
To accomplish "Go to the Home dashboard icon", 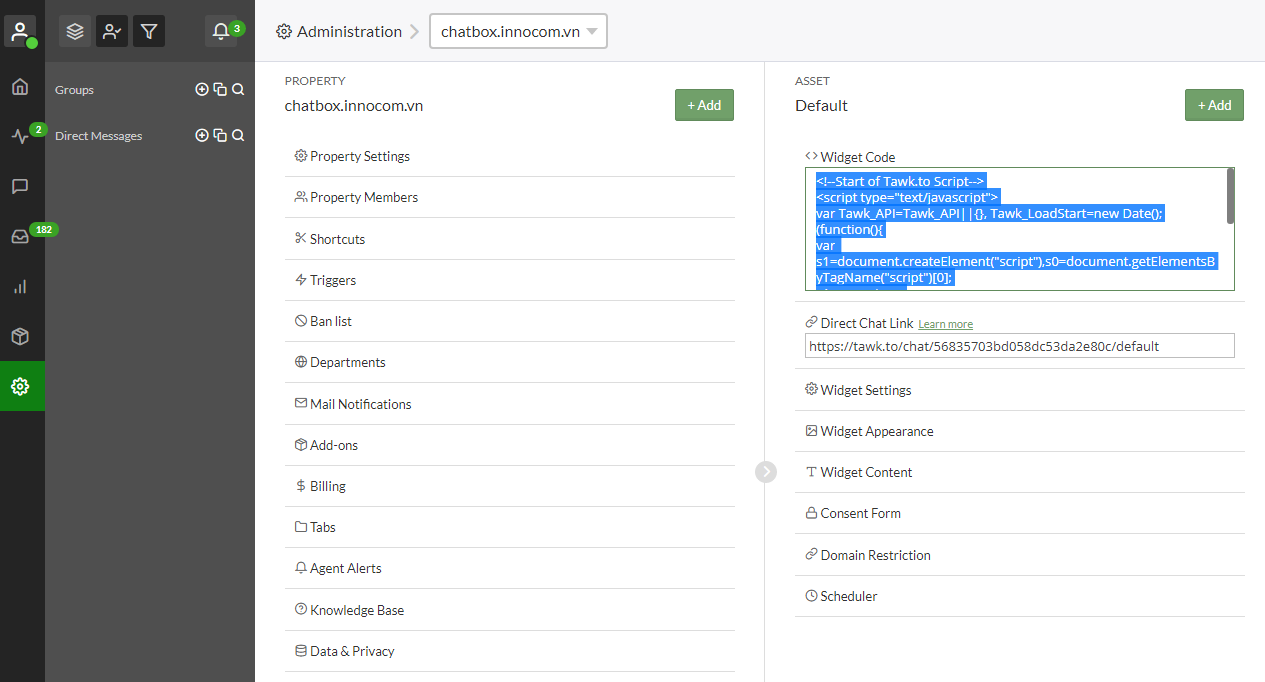I will (20, 87).
